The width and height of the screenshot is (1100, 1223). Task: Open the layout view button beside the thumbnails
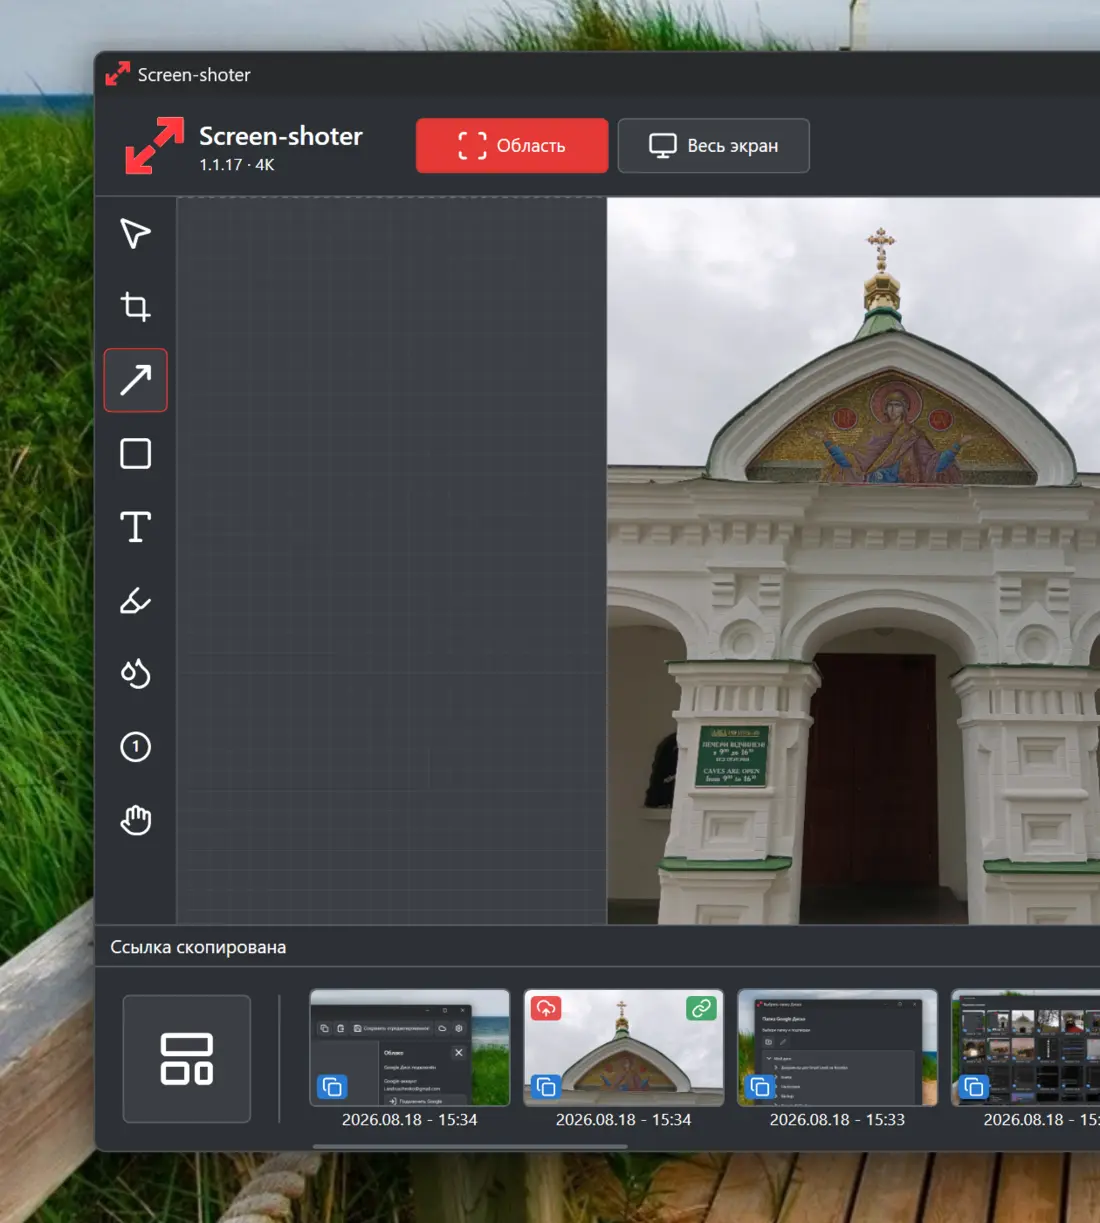coord(187,1059)
